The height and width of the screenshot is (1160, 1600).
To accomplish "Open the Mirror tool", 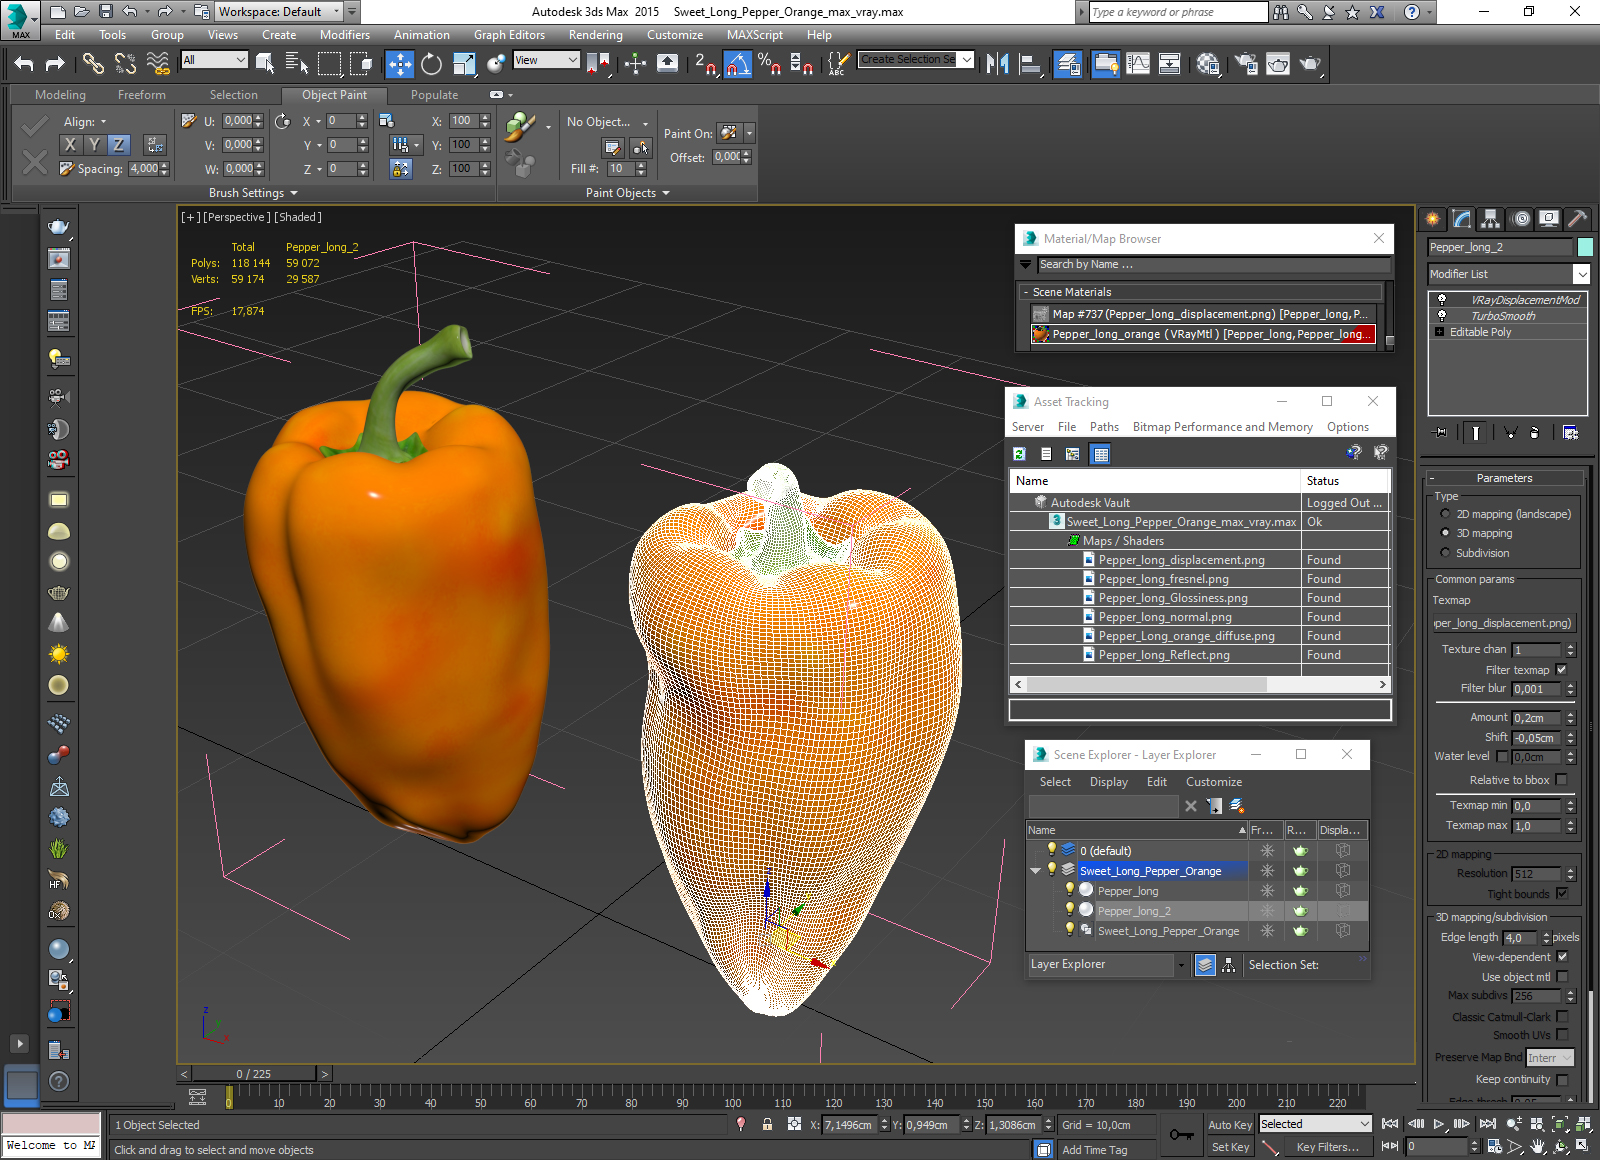I will click(x=997, y=64).
